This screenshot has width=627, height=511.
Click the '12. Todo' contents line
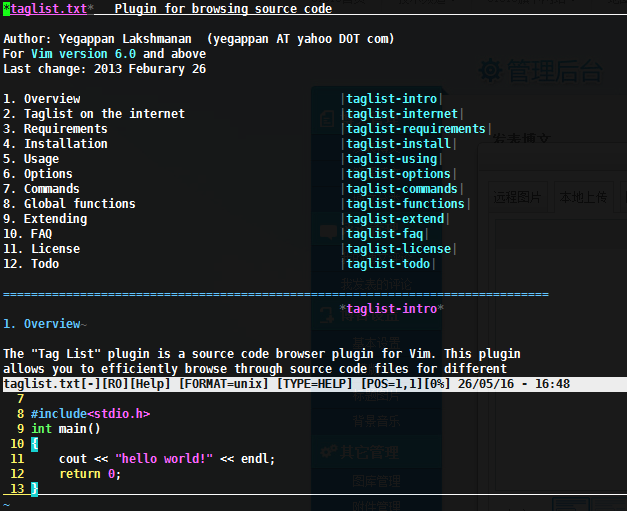coord(31,264)
